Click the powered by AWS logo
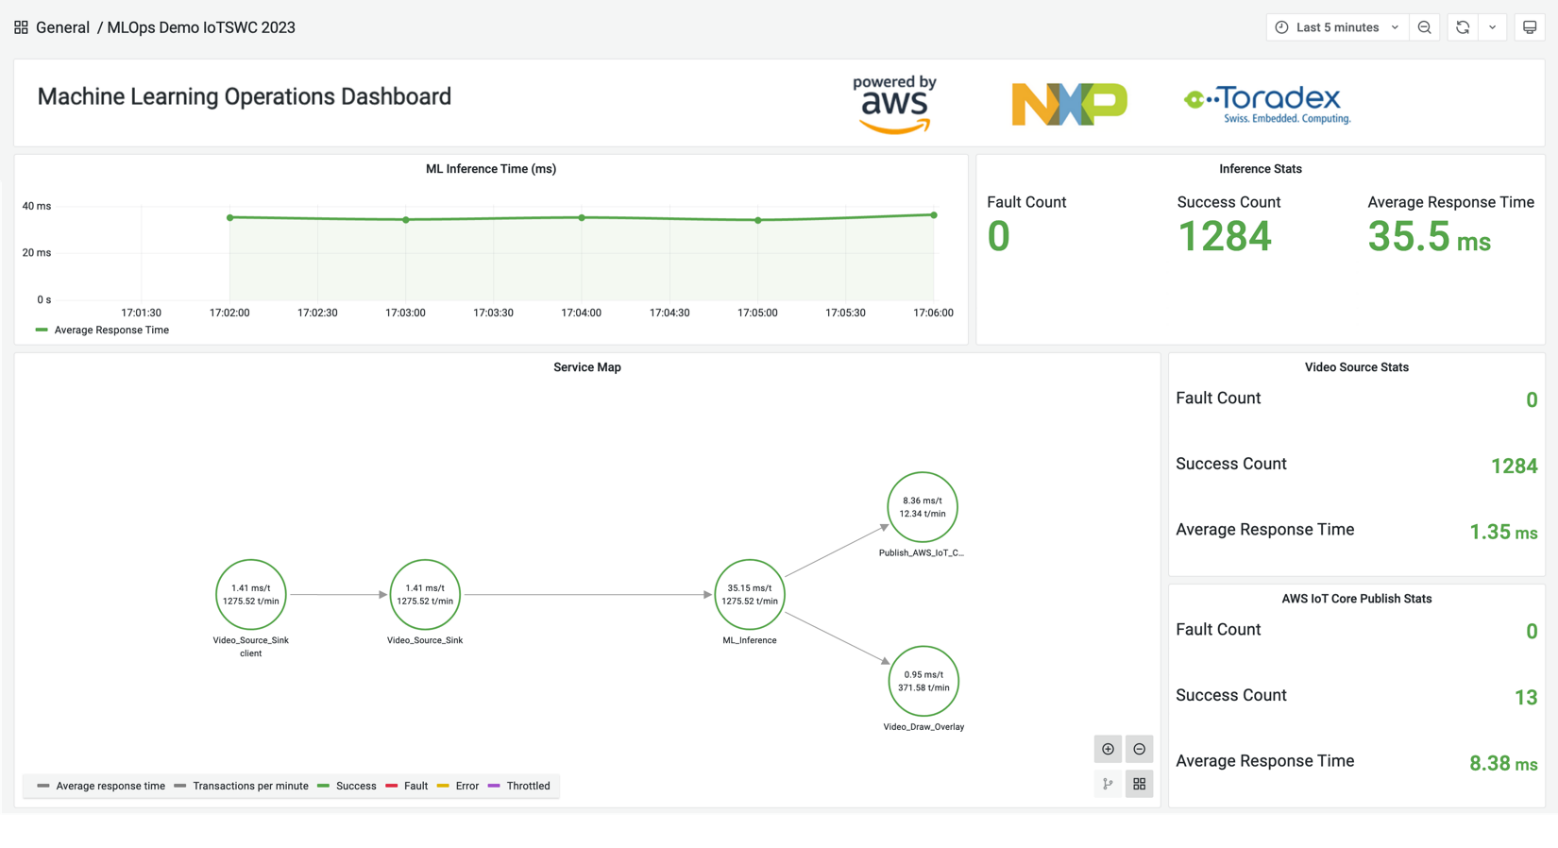The image size is (1558, 848). coord(893,101)
